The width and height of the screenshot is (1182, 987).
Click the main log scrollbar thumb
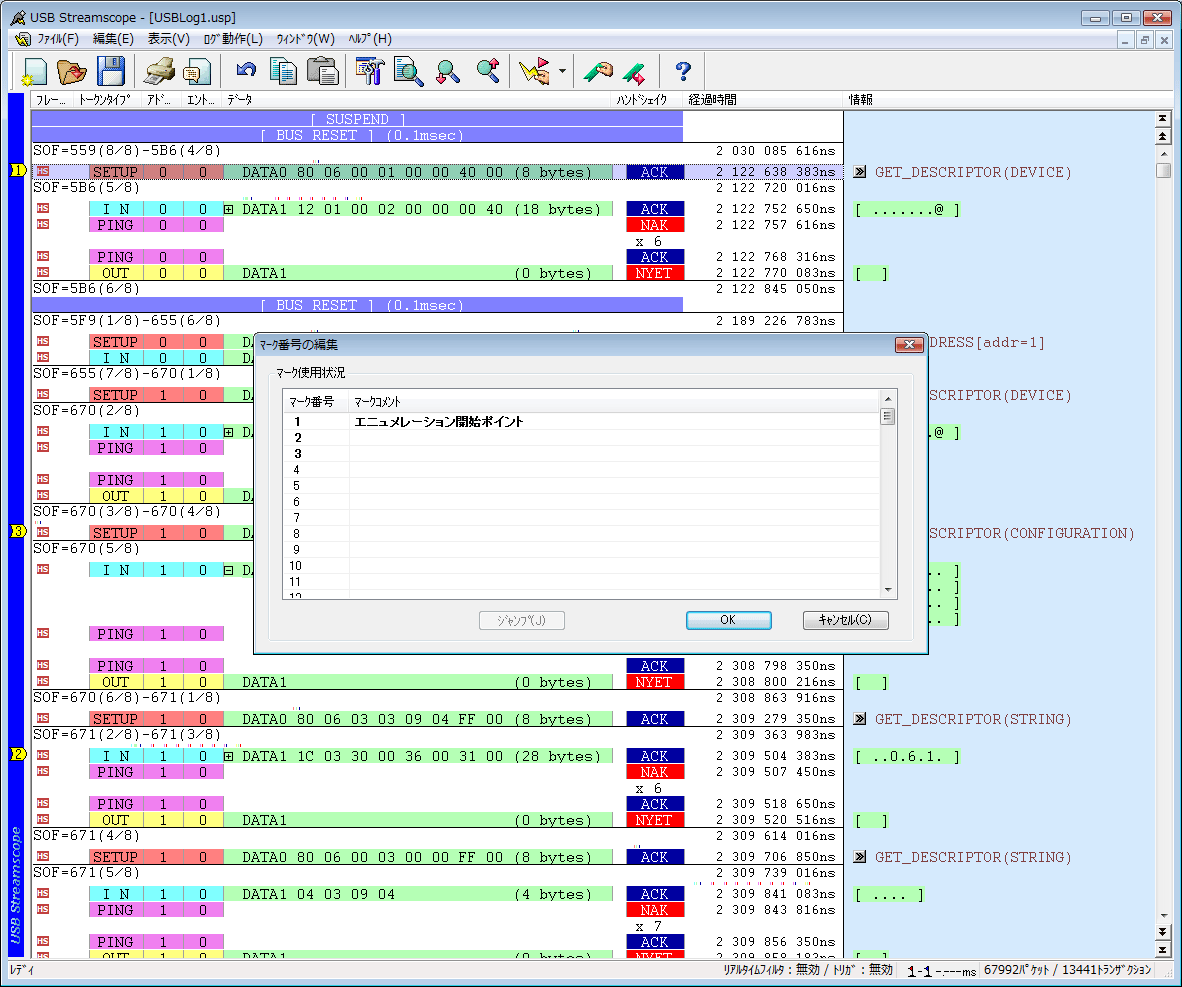[1163, 170]
